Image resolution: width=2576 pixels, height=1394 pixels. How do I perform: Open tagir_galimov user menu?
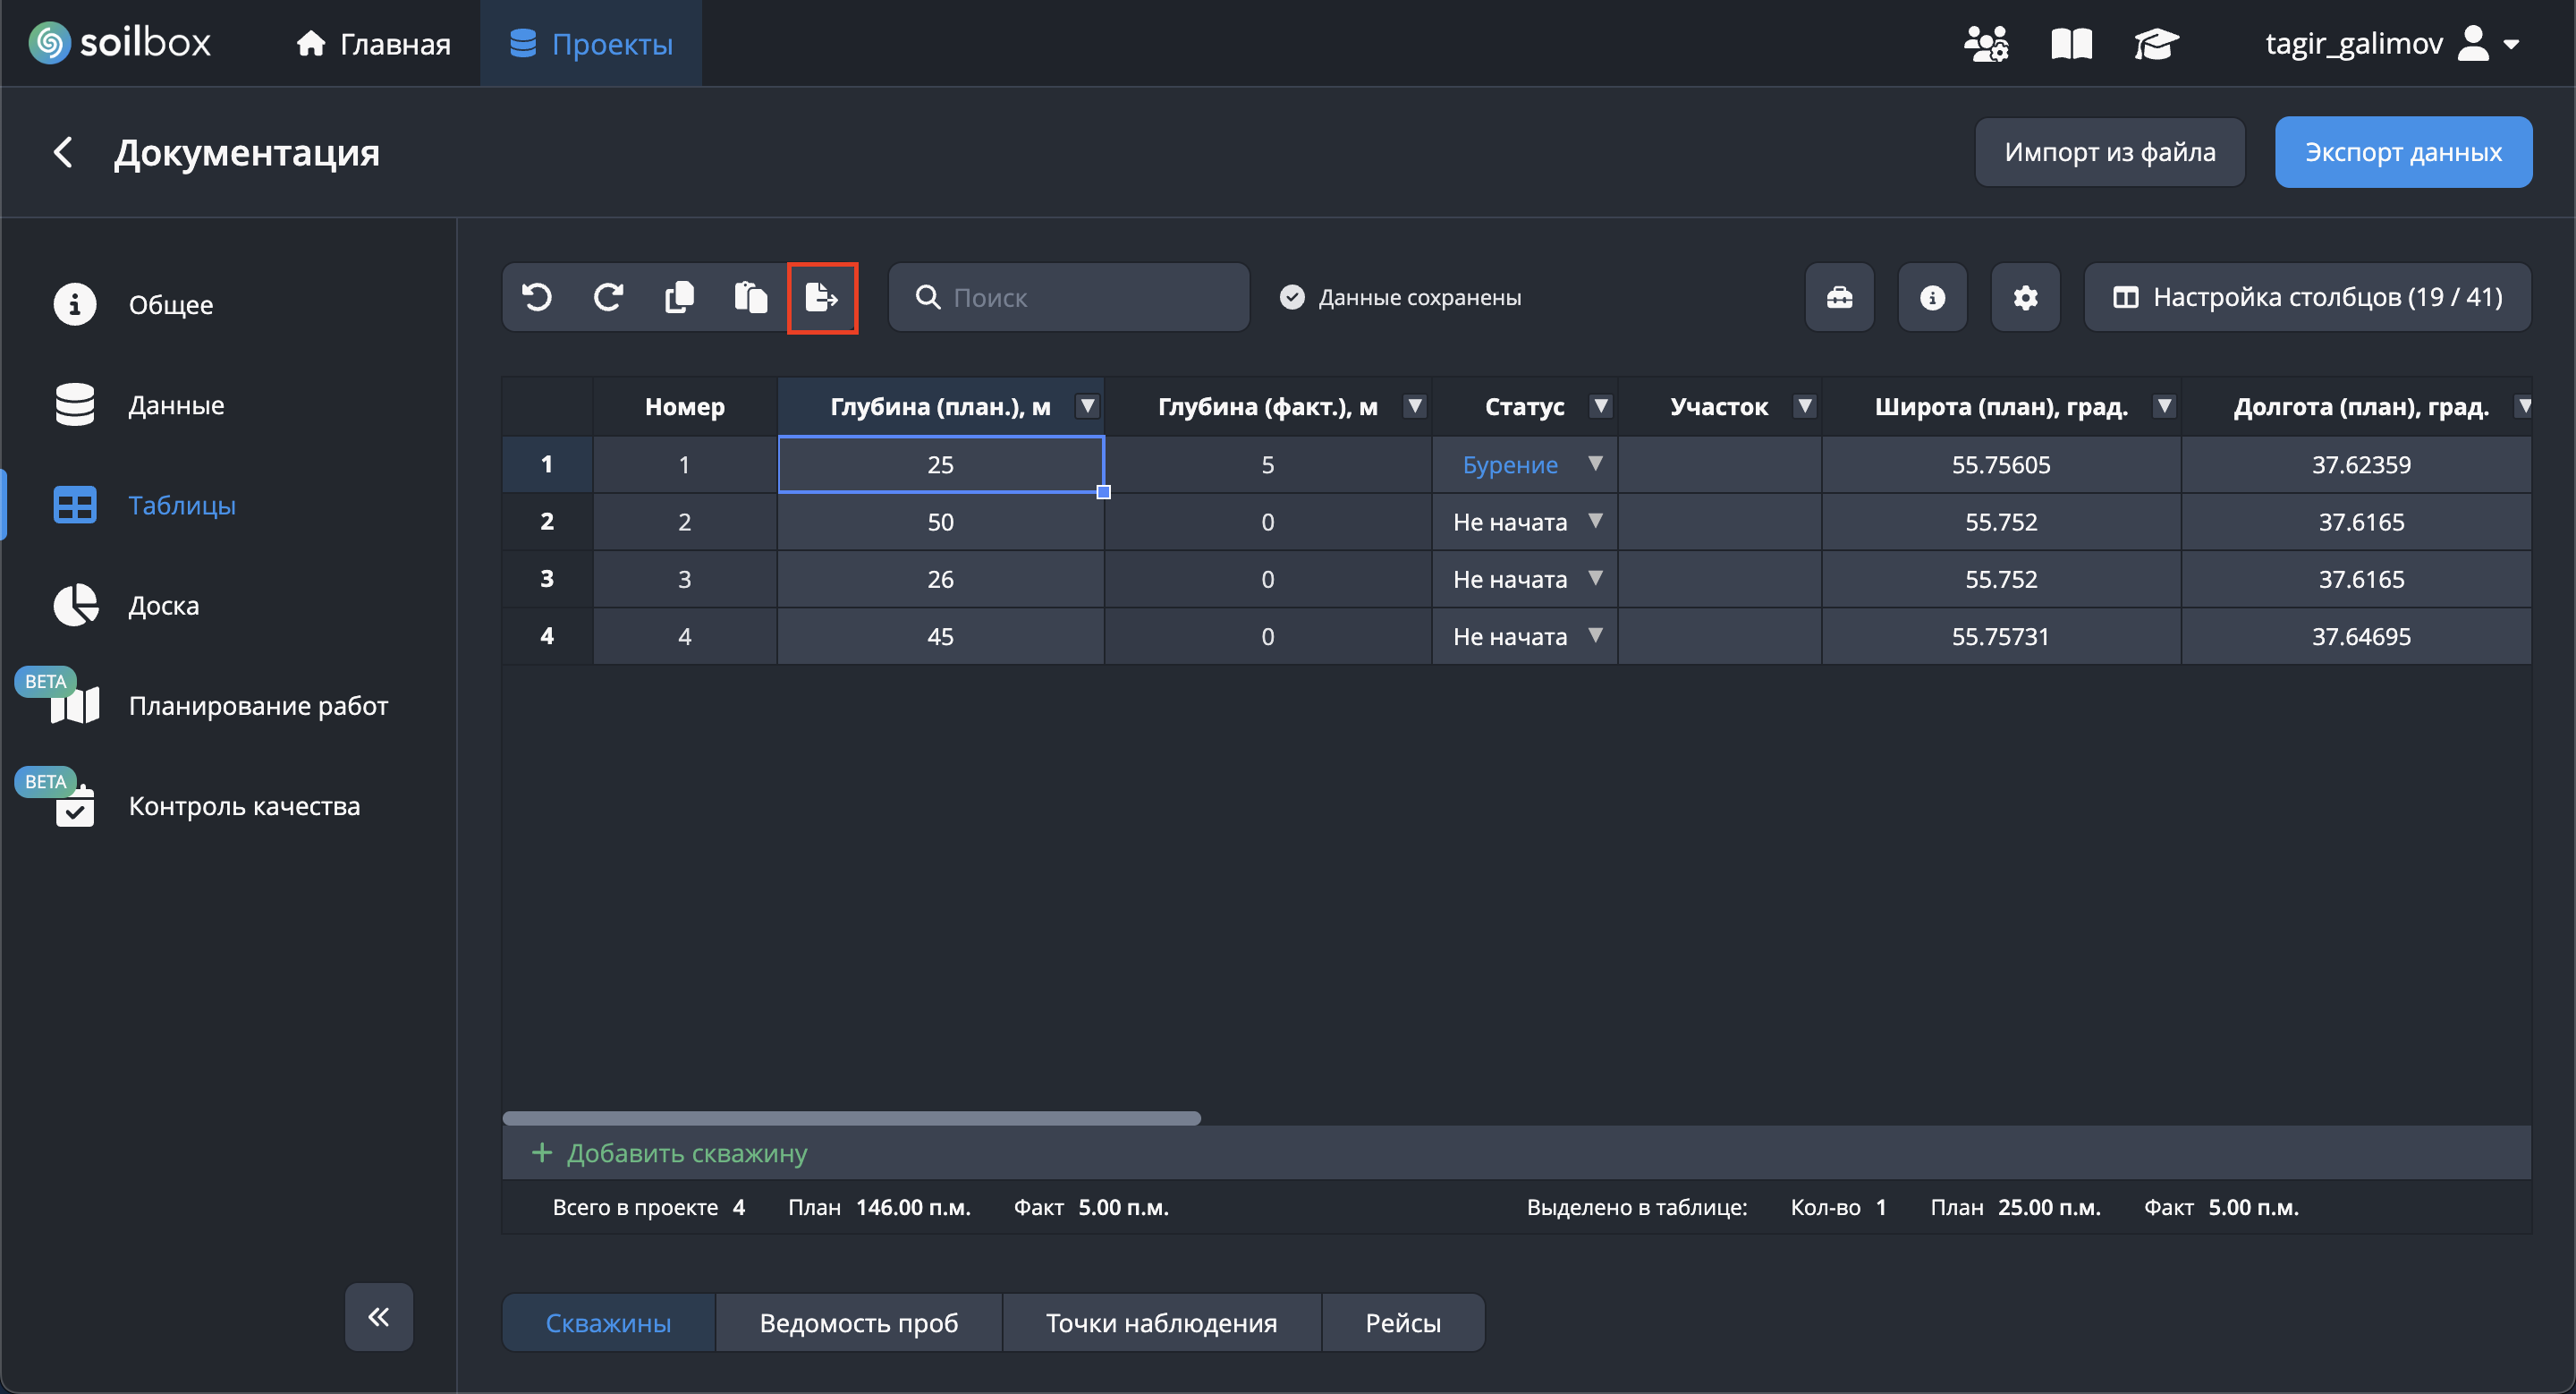2390,44
